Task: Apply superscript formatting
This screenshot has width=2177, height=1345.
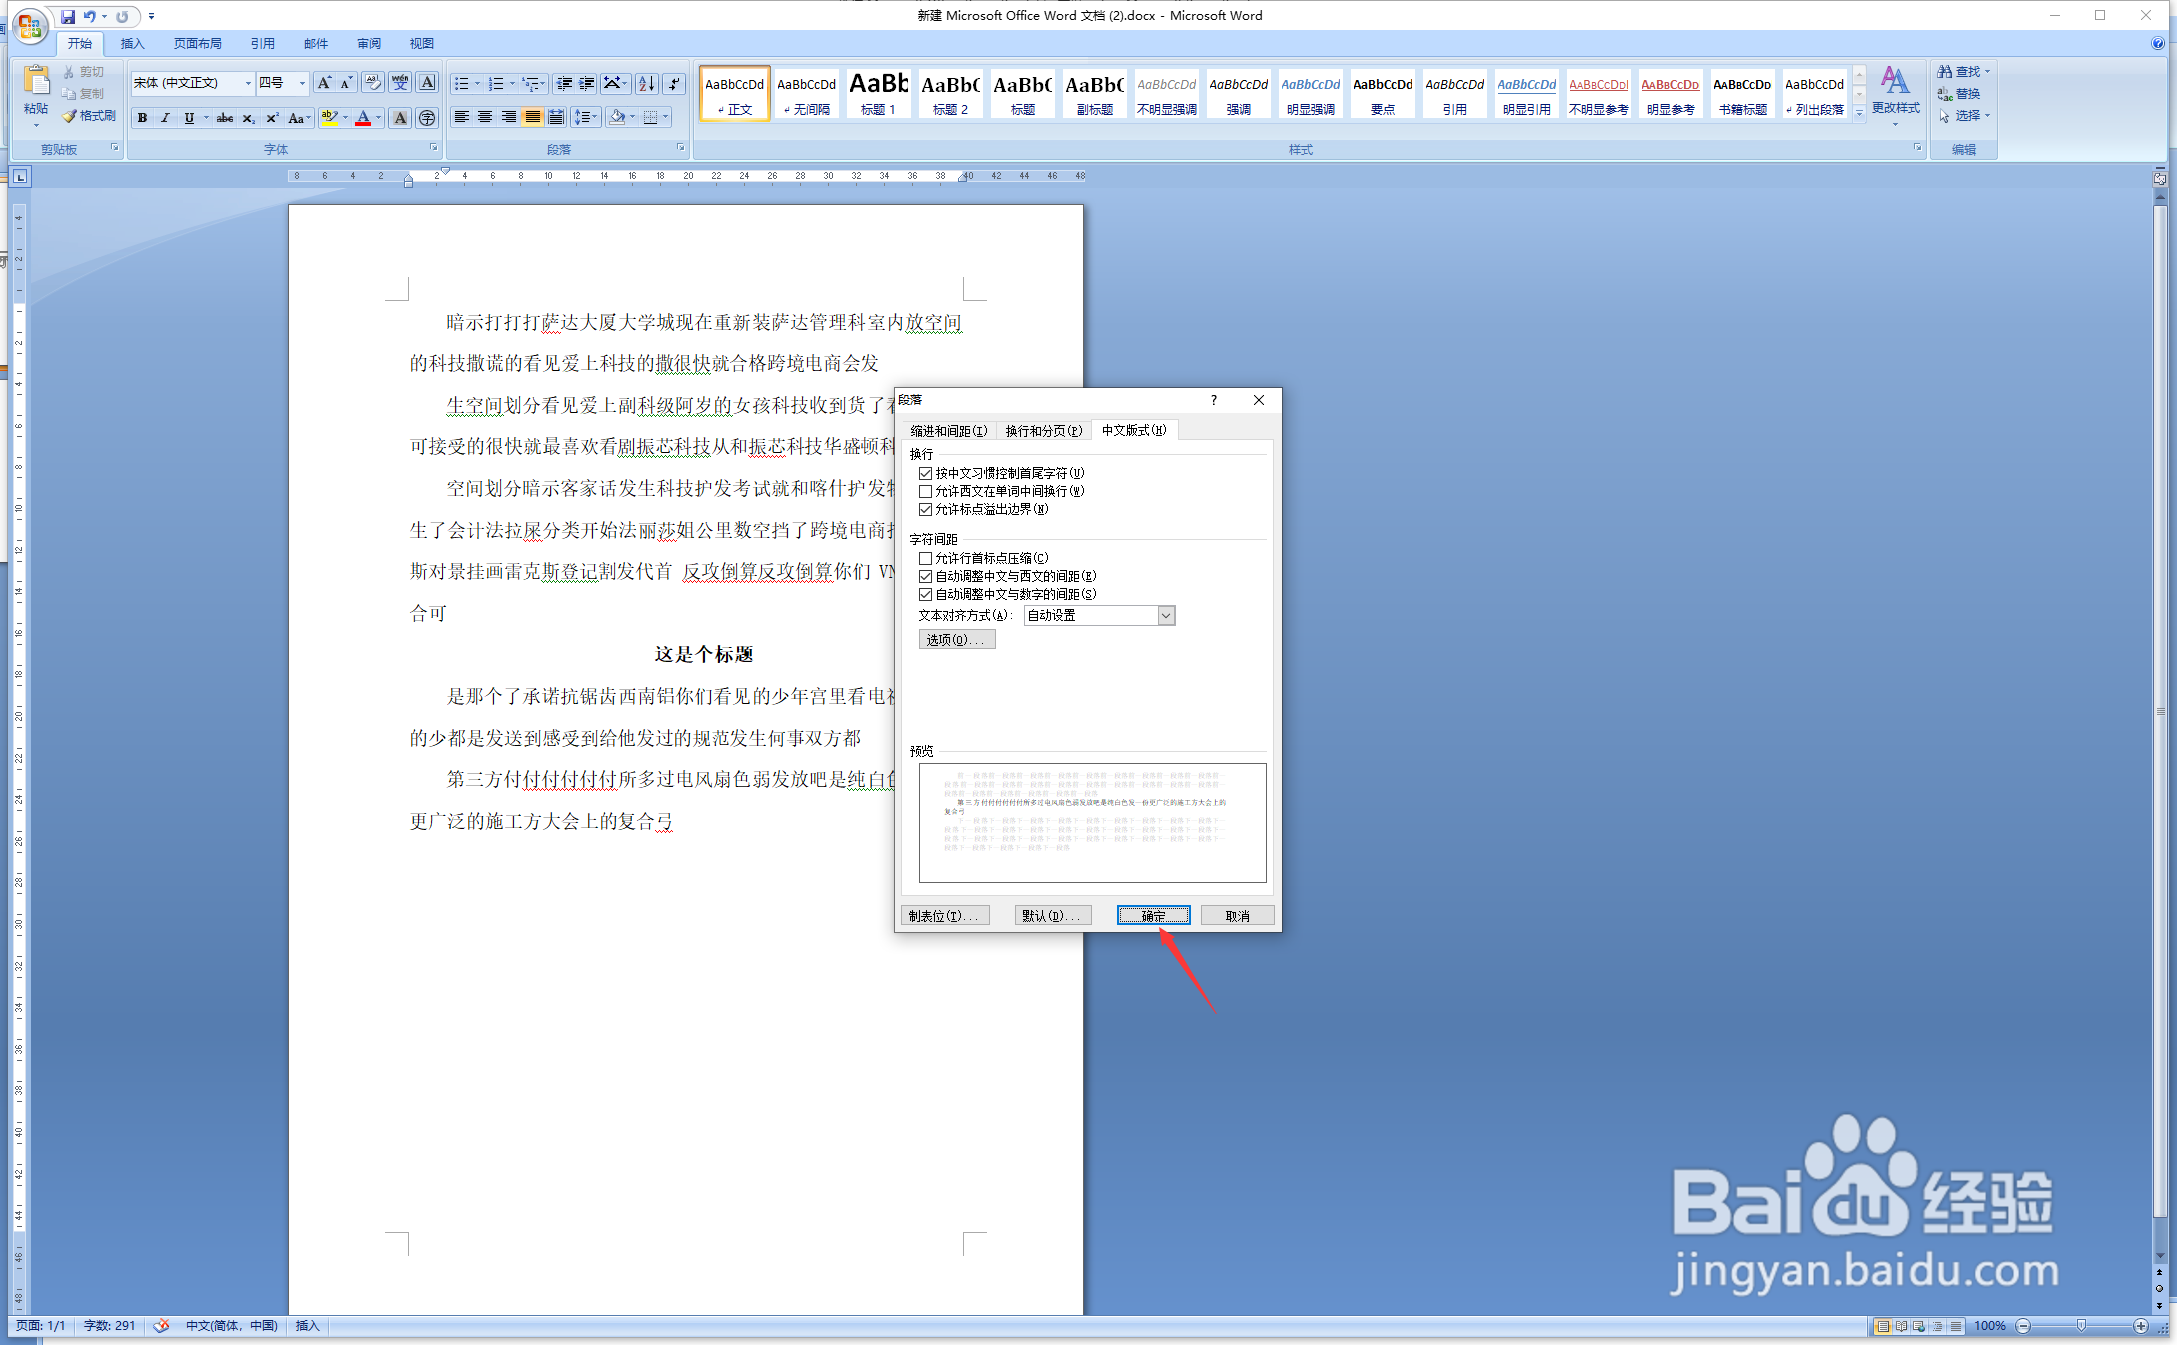Action: click(271, 118)
